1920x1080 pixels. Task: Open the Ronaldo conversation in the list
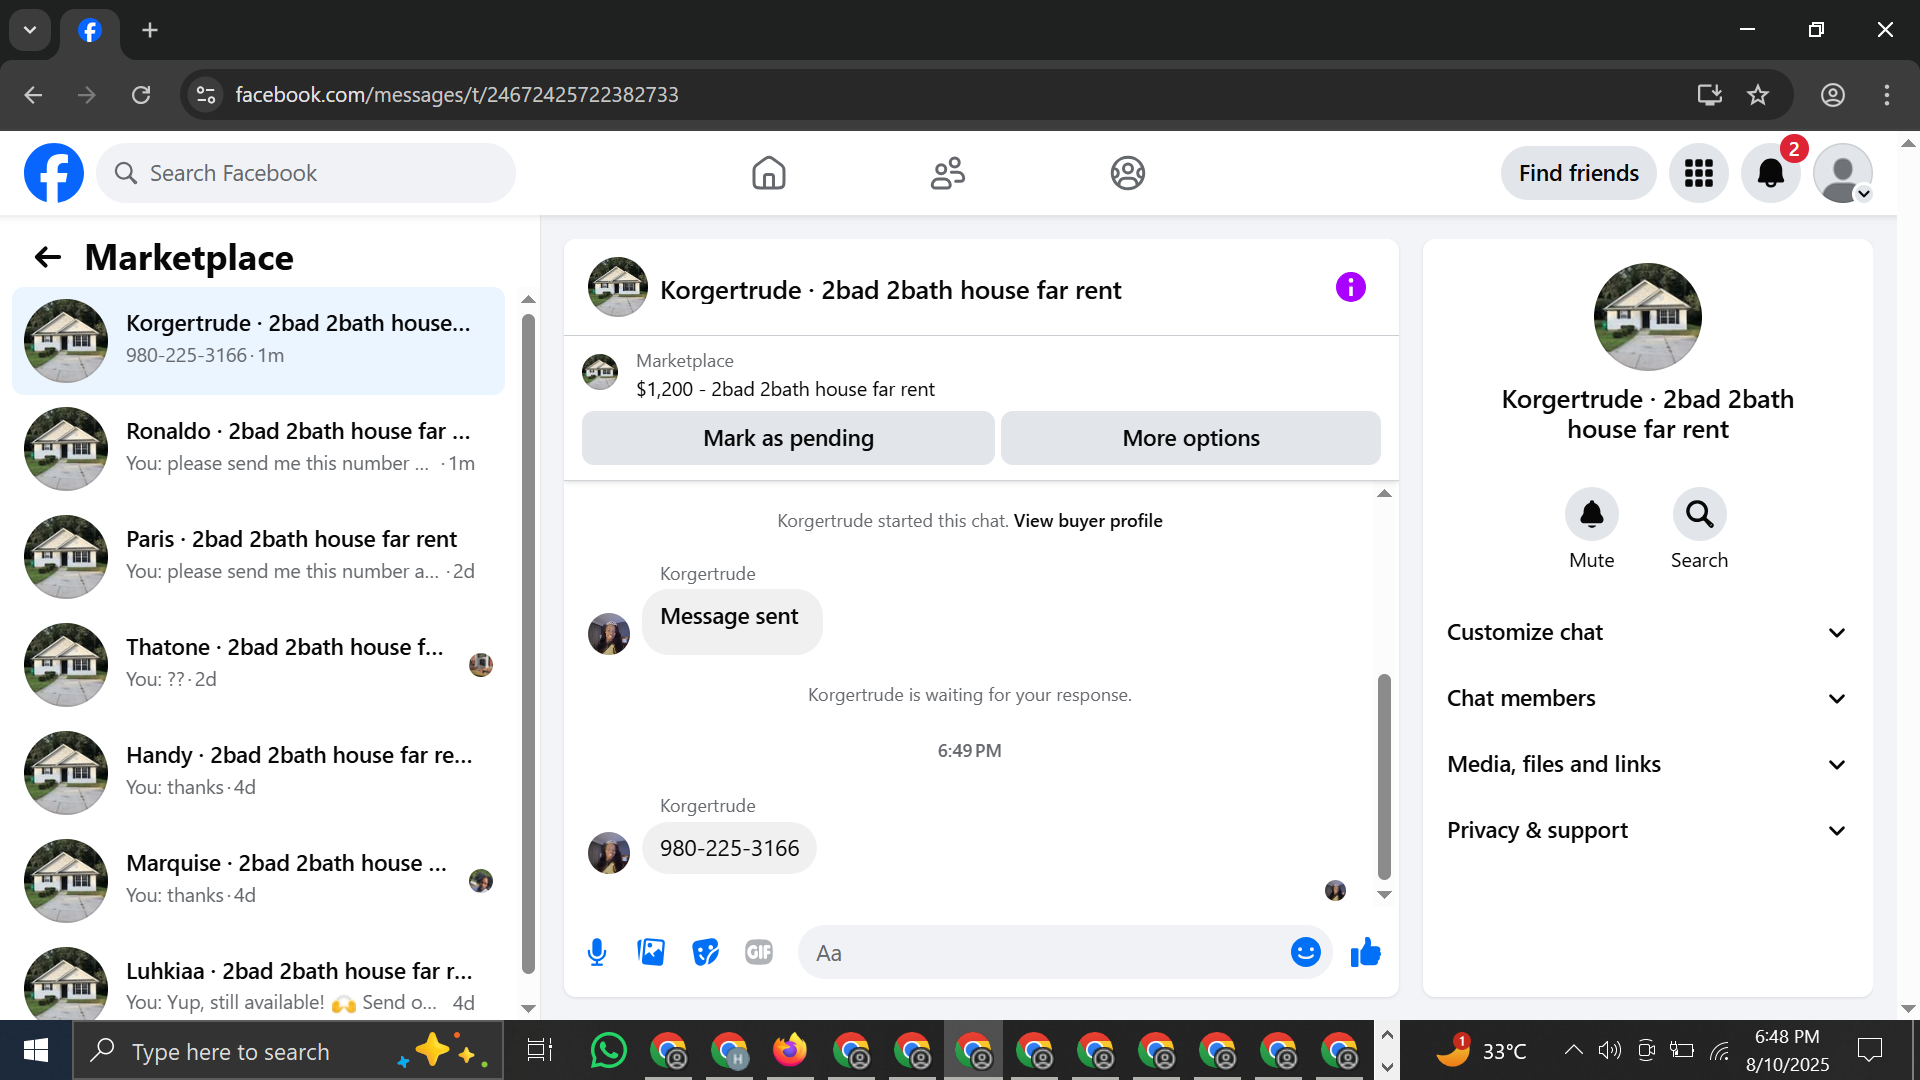click(260, 447)
